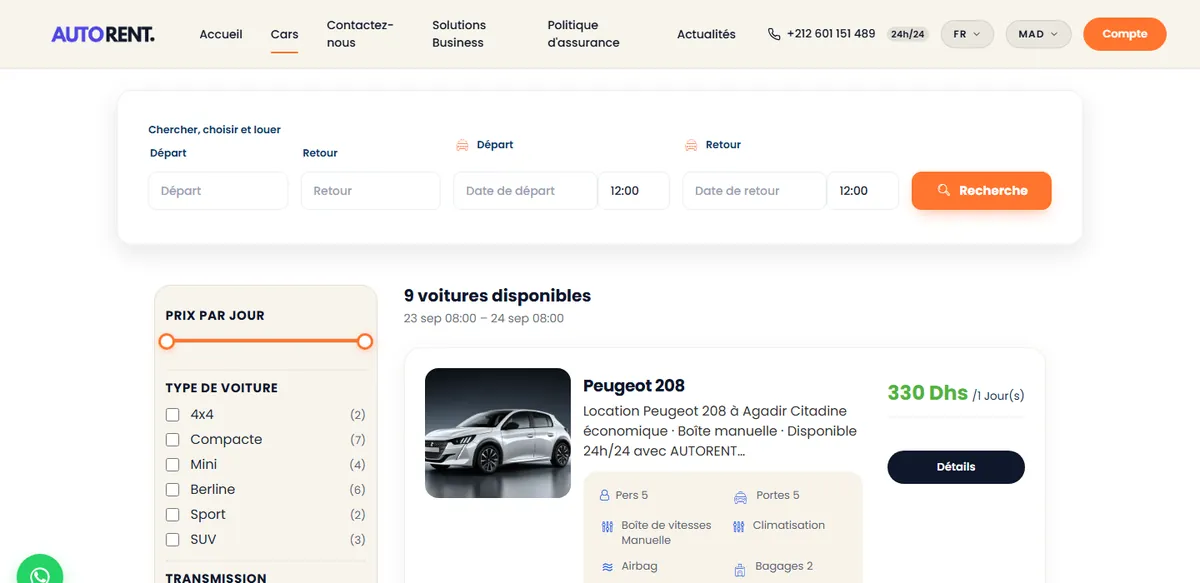This screenshot has height=583, width=1200.
Task: Tick the 4x4 car type checkbox
Action: 172,414
